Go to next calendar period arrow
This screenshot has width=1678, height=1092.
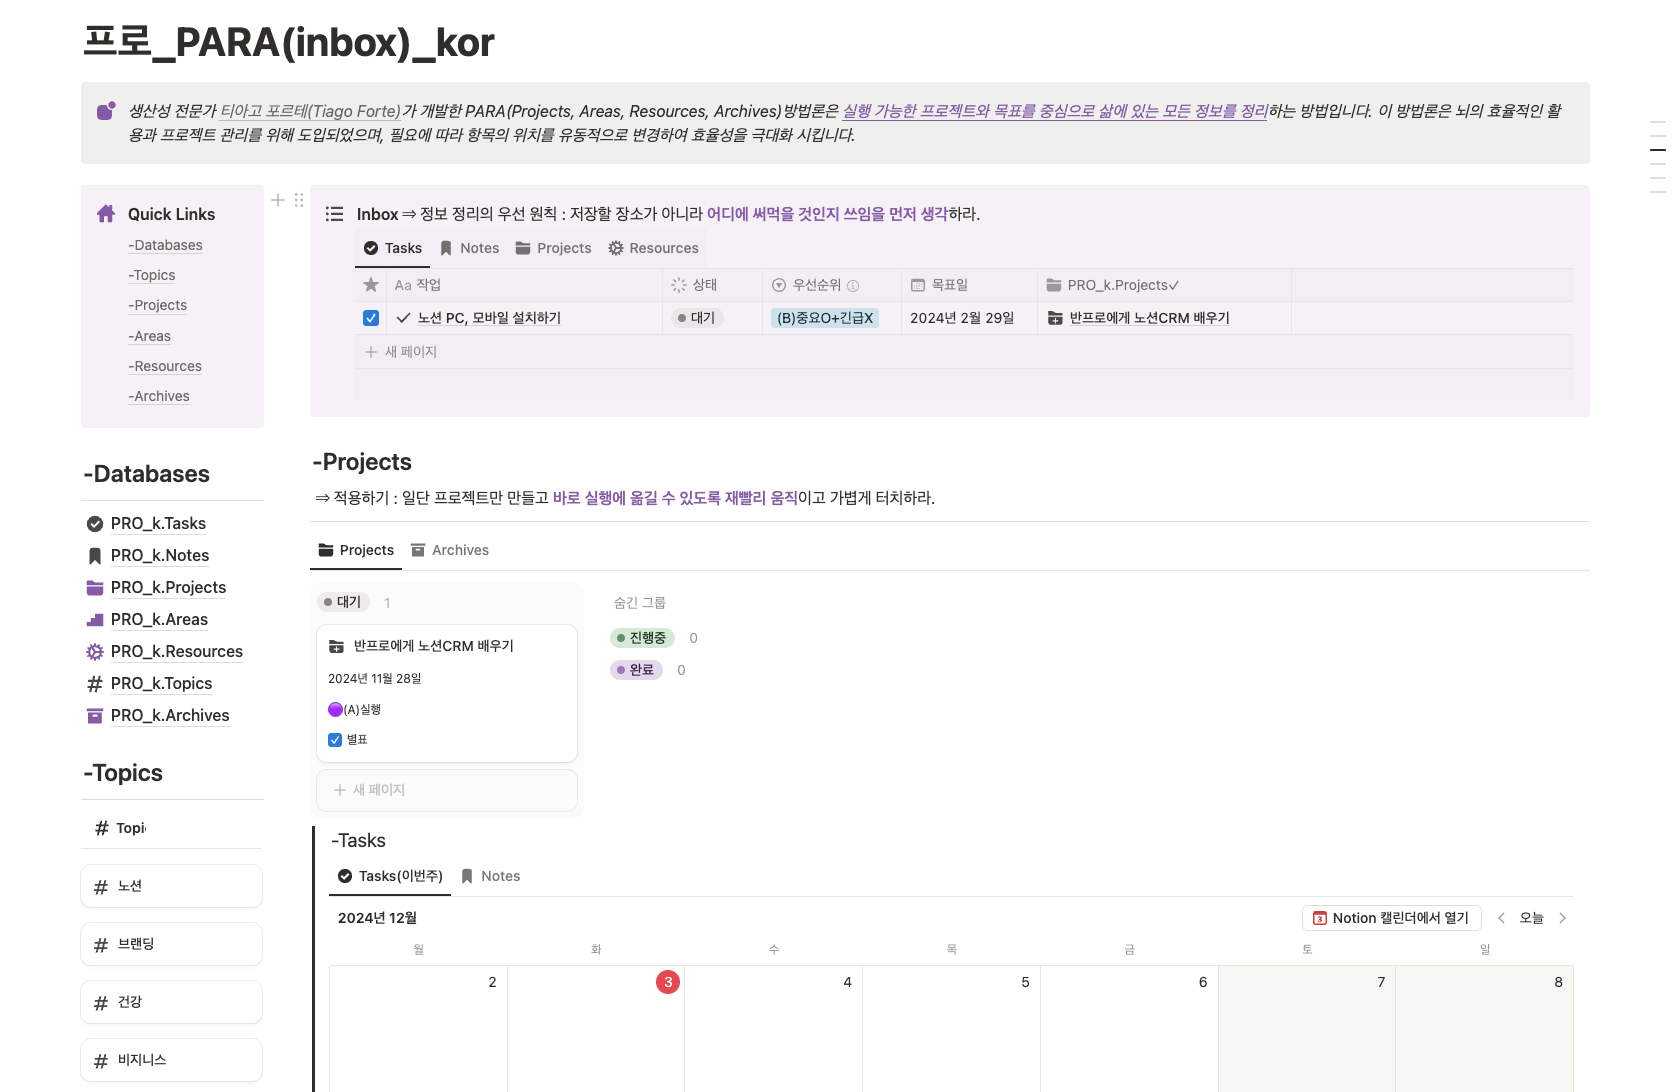point(1562,918)
